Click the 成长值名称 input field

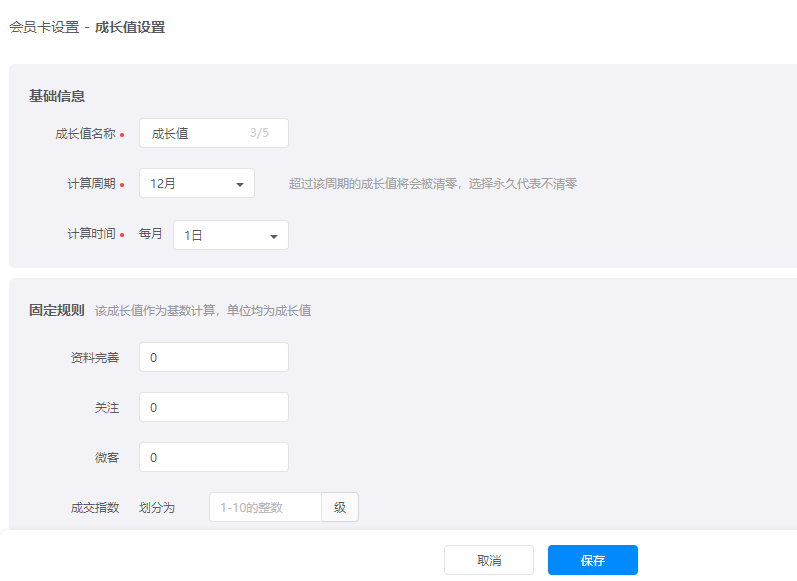[214, 133]
